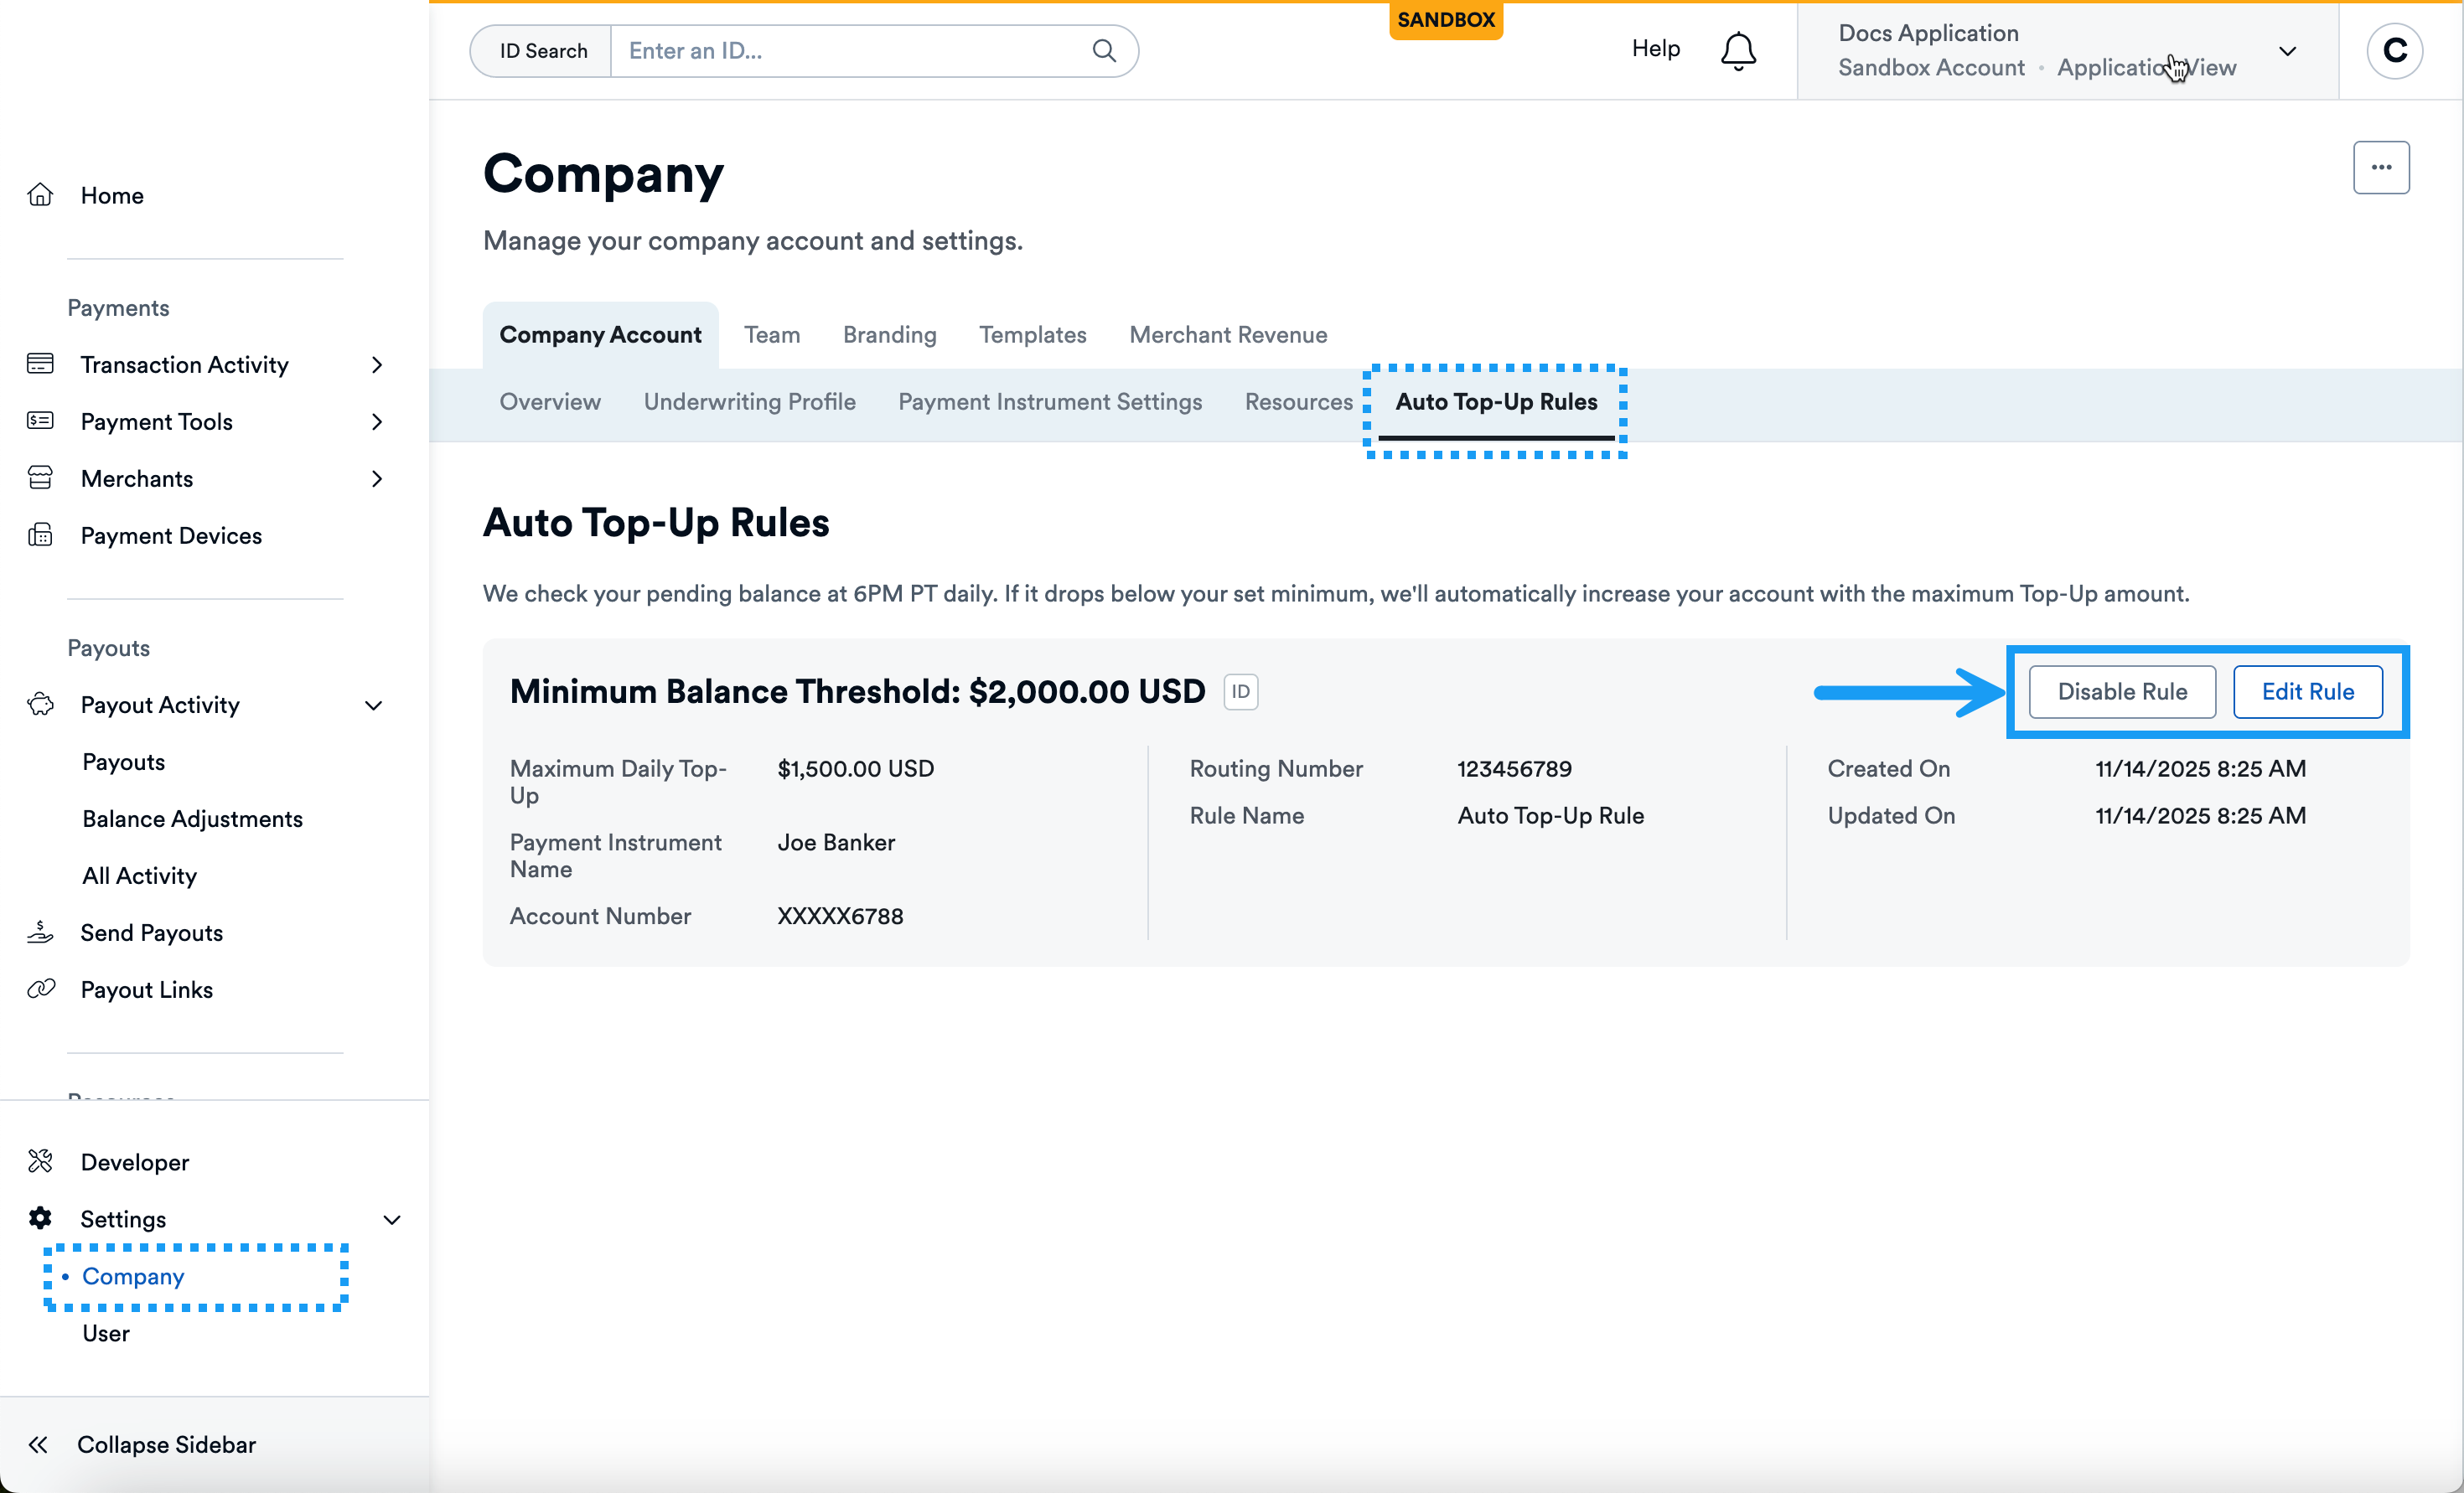Open the user avatar C circle

tap(2394, 50)
